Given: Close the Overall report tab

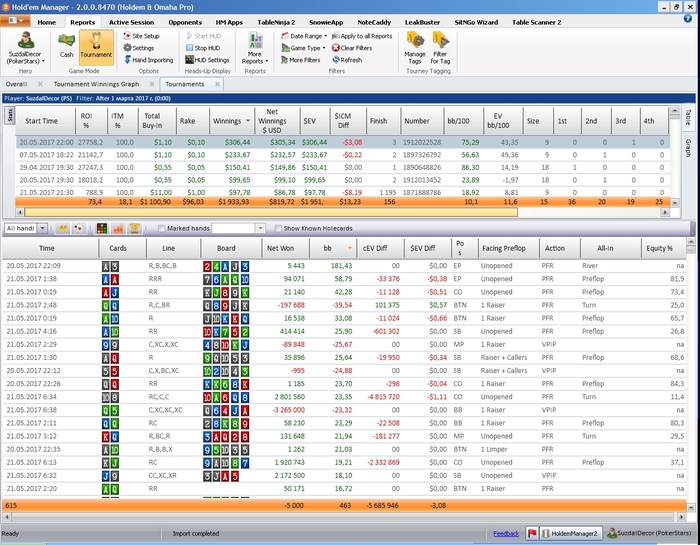Looking at the screenshot, I should point(40,84).
